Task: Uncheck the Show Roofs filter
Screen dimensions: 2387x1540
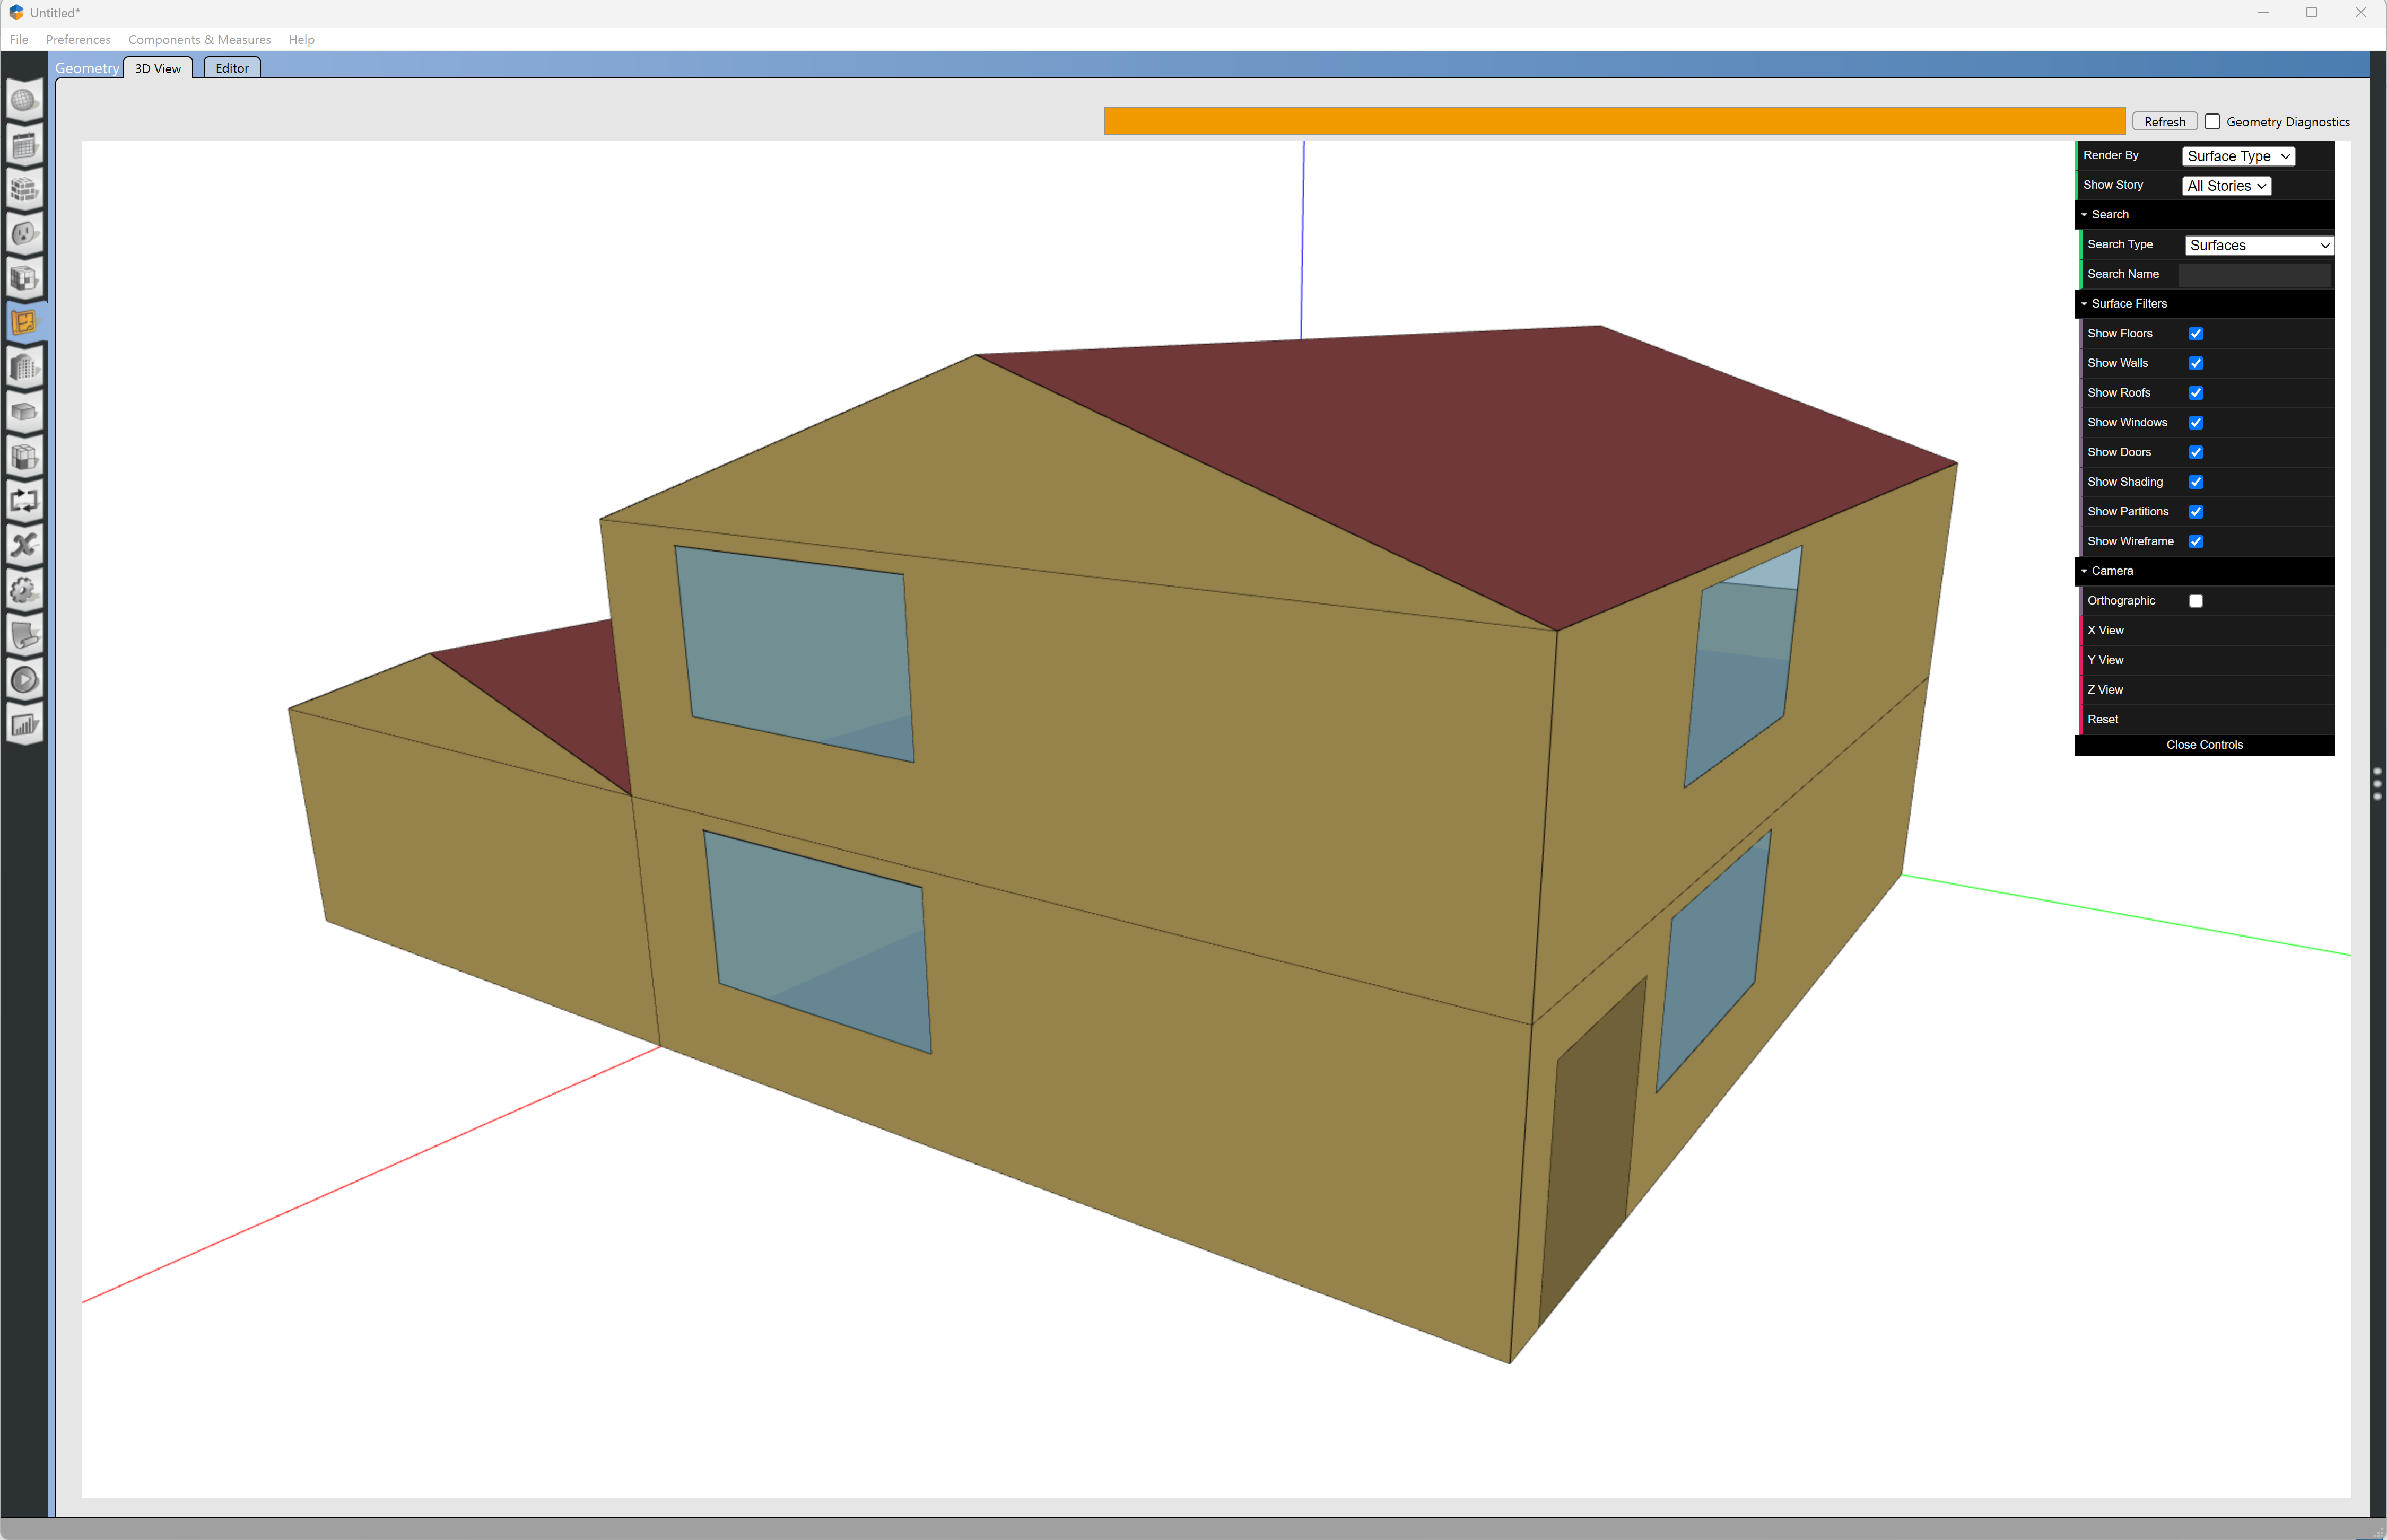Action: coord(2196,392)
